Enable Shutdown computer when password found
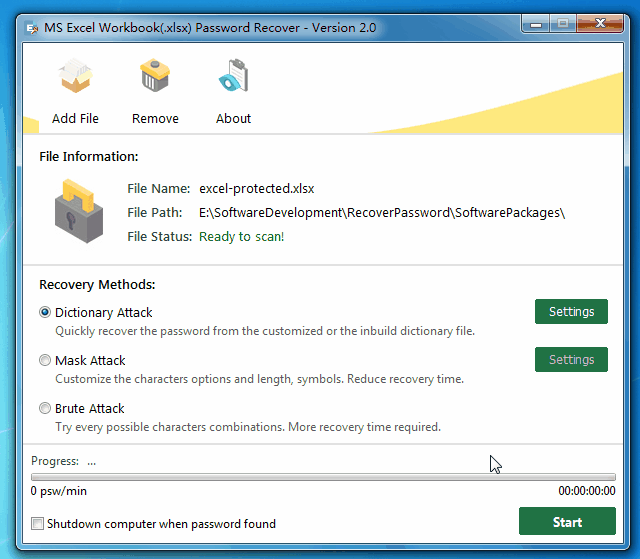640x559 pixels. [38, 524]
